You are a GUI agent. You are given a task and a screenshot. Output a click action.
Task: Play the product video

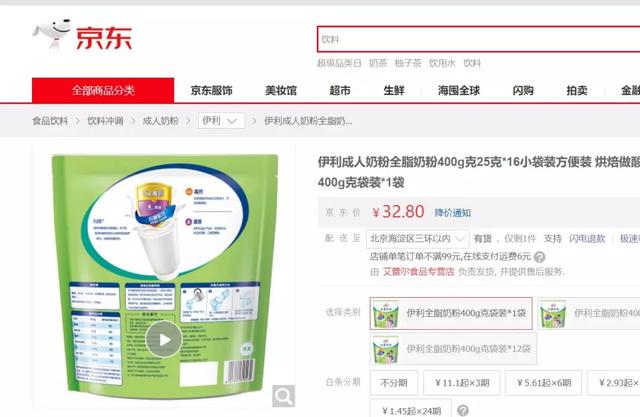pos(164,339)
